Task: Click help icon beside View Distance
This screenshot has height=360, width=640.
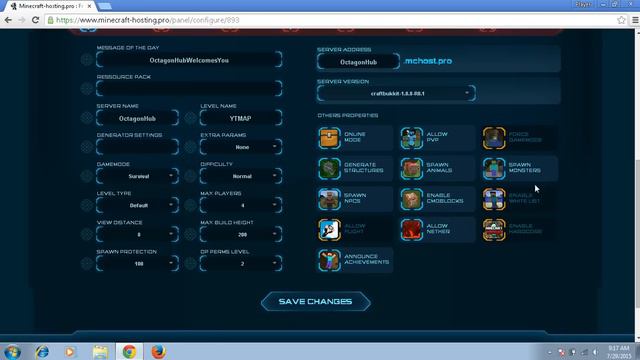Action: (87, 234)
